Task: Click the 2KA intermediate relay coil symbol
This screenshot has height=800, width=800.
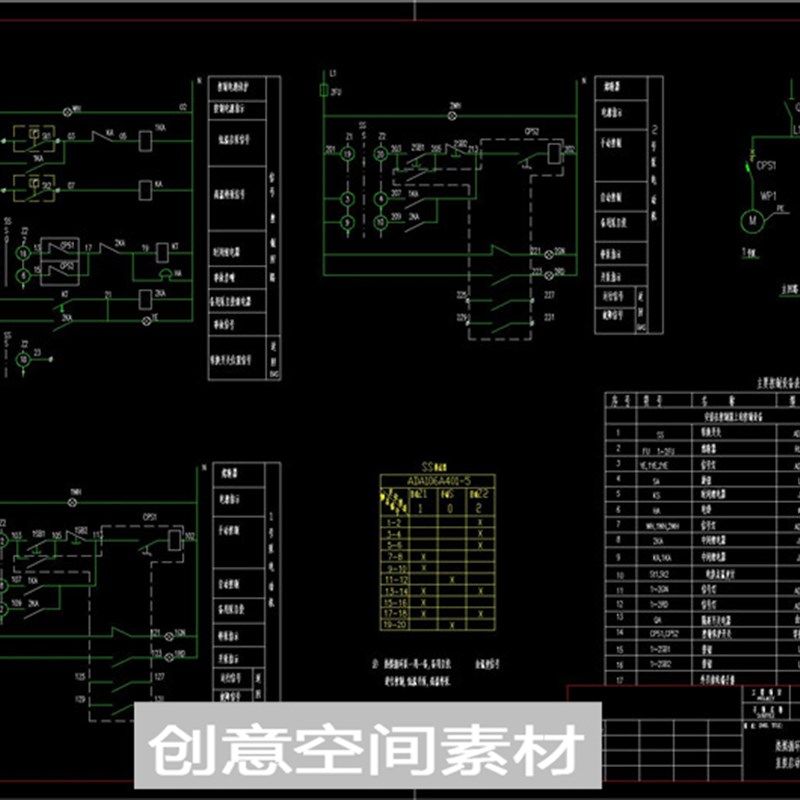Action: 144,299
